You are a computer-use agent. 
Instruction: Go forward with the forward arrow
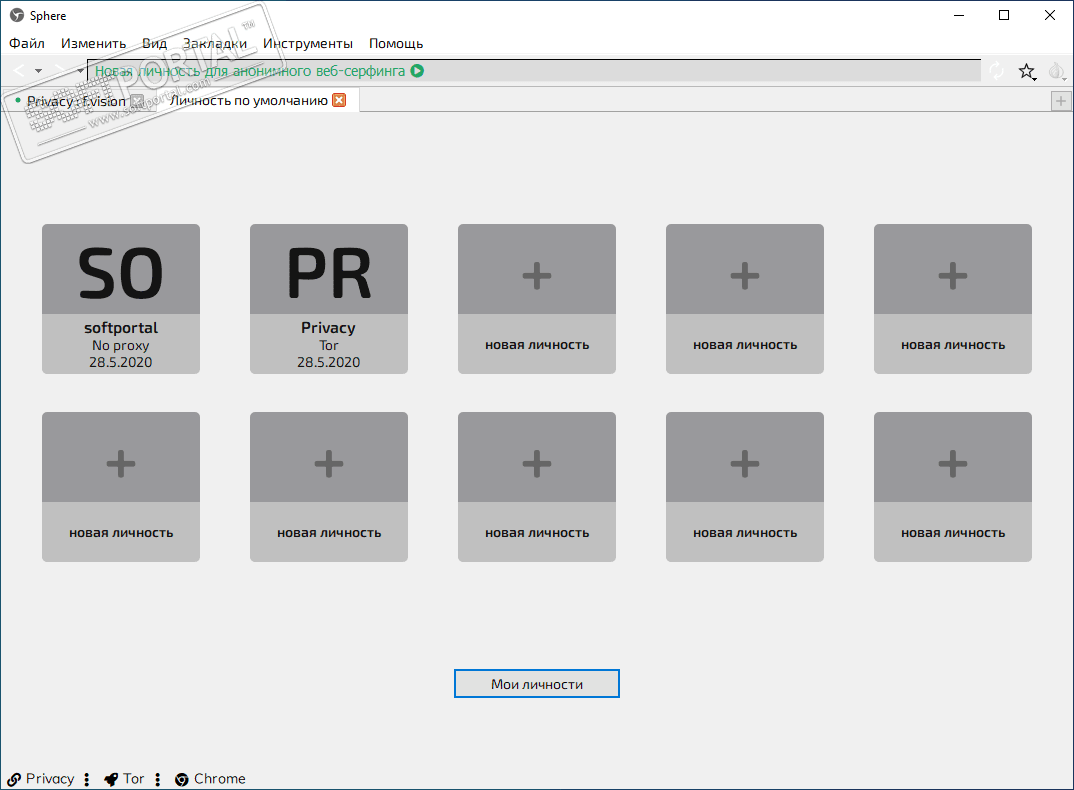pyautogui.click(x=60, y=70)
